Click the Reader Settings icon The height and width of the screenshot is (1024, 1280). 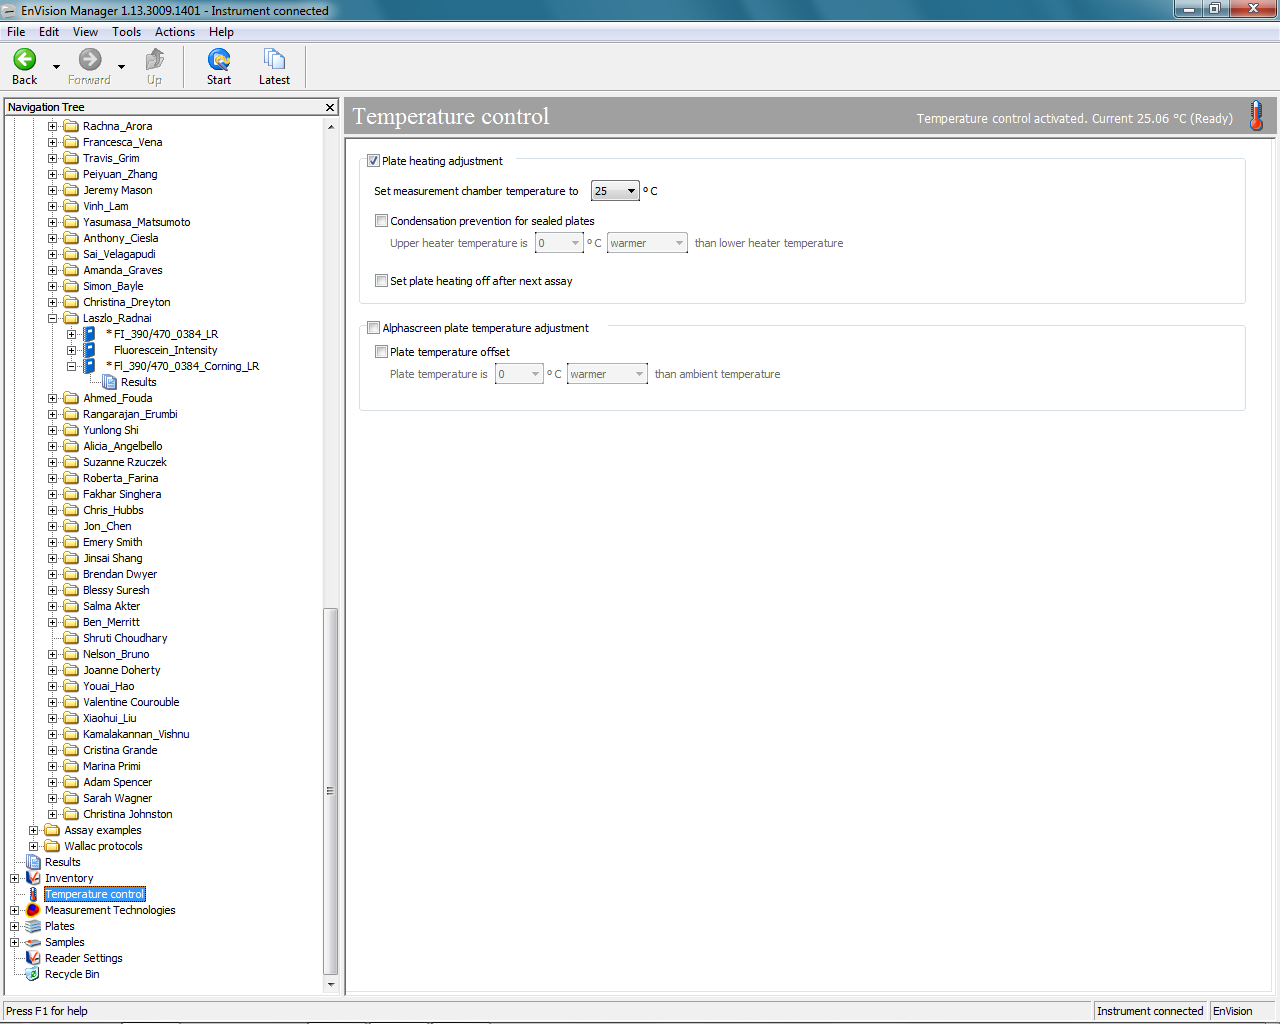(x=33, y=958)
